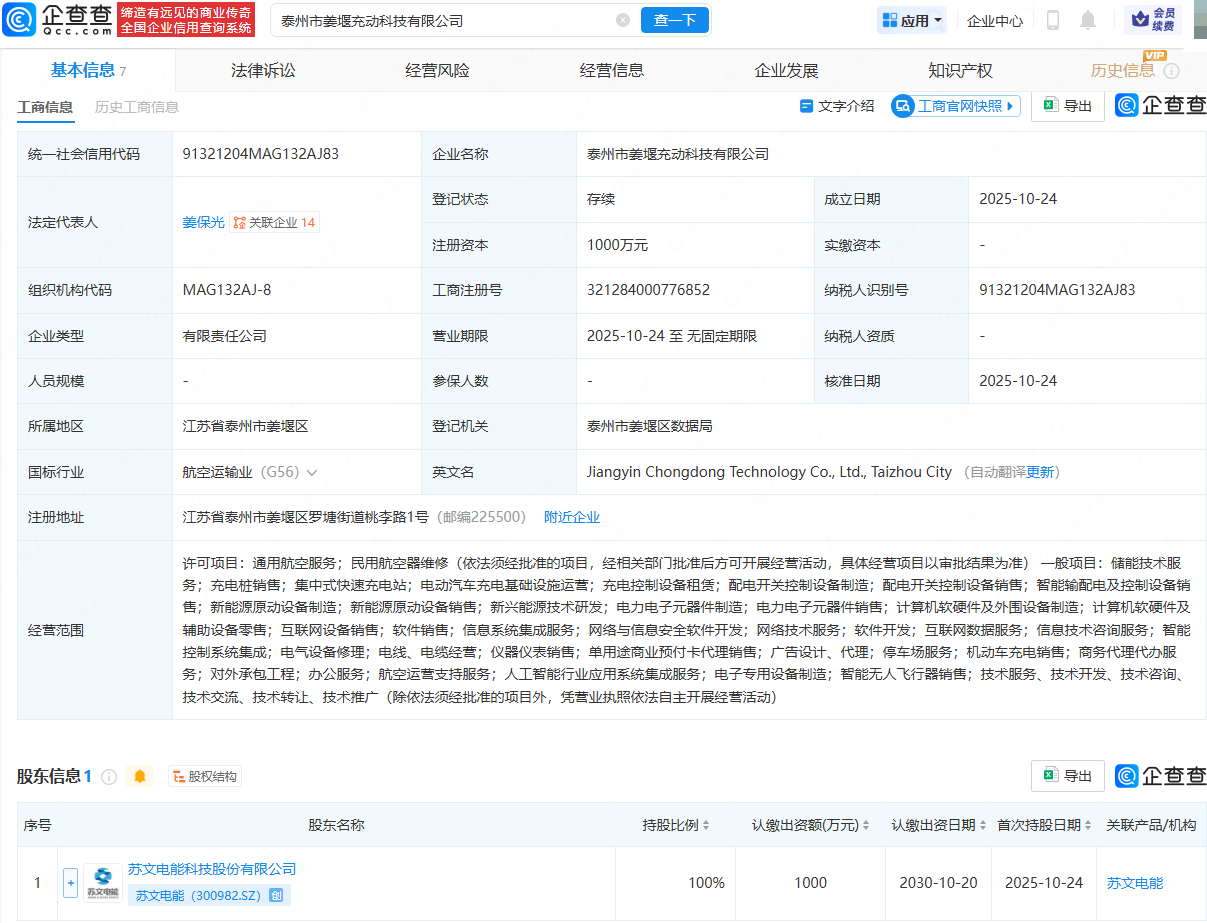Open the 知识产权 tab
This screenshot has width=1207, height=923.
coord(960,70)
